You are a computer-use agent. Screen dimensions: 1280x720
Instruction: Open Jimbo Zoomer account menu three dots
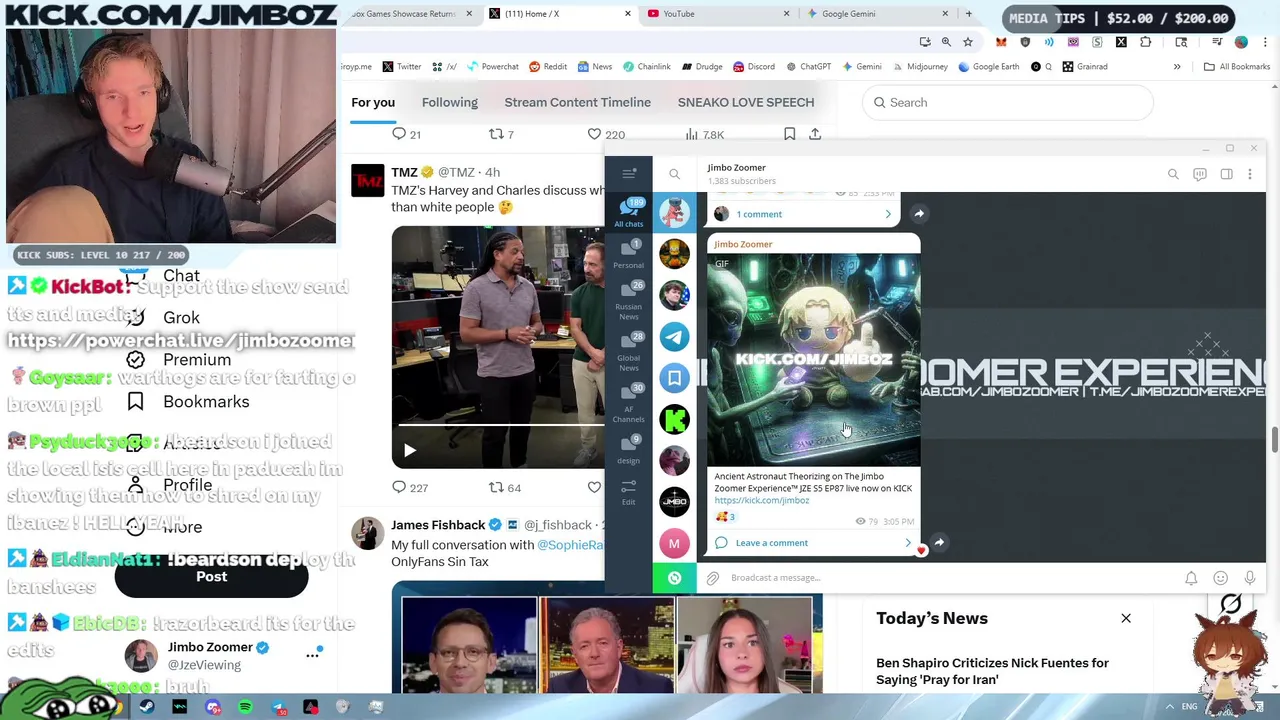click(x=312, y=655)
